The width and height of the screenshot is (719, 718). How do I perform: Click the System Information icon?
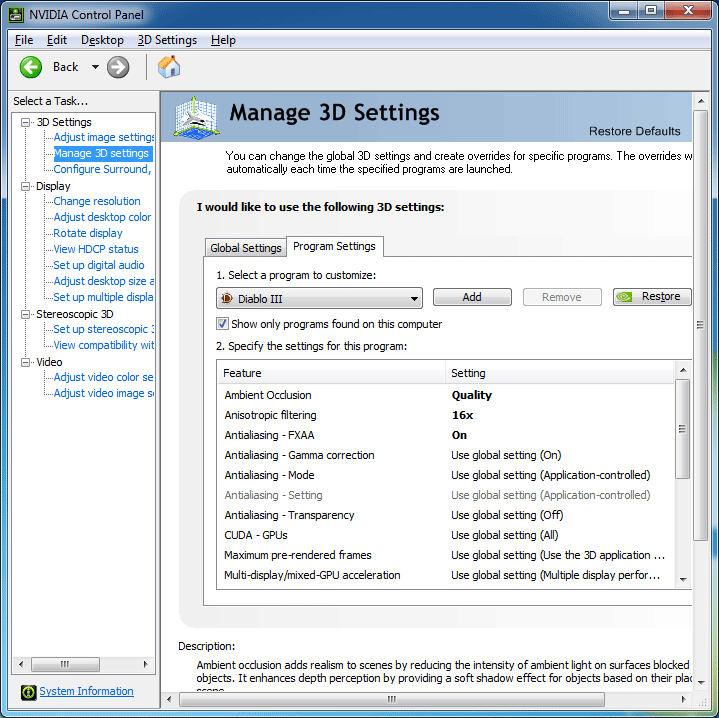[x=28, y=692]
